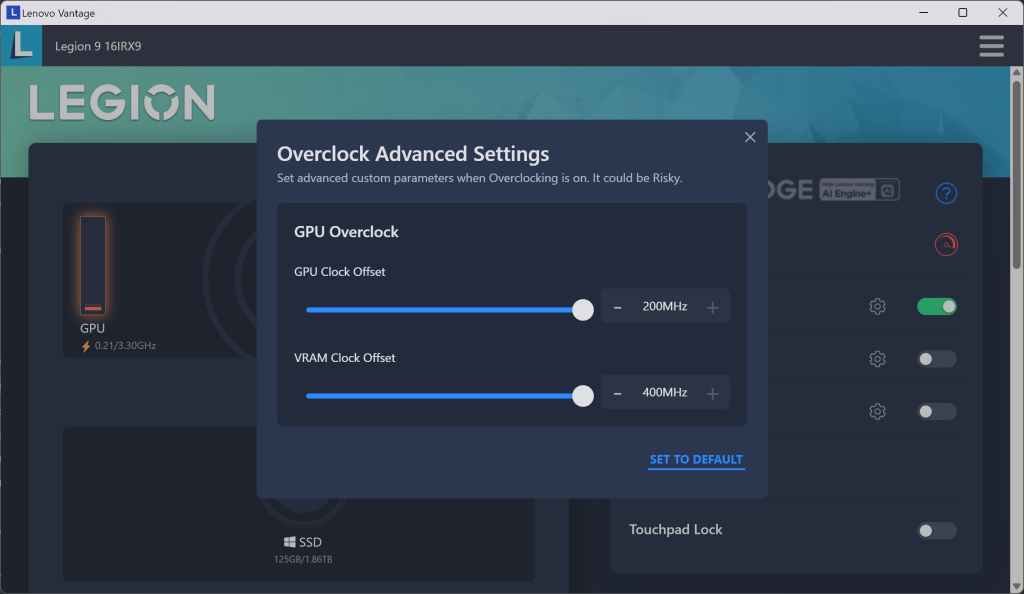Open settings gear beside the green toggle
Viewport: 1024px width, 594px height.
coord(877,306)
